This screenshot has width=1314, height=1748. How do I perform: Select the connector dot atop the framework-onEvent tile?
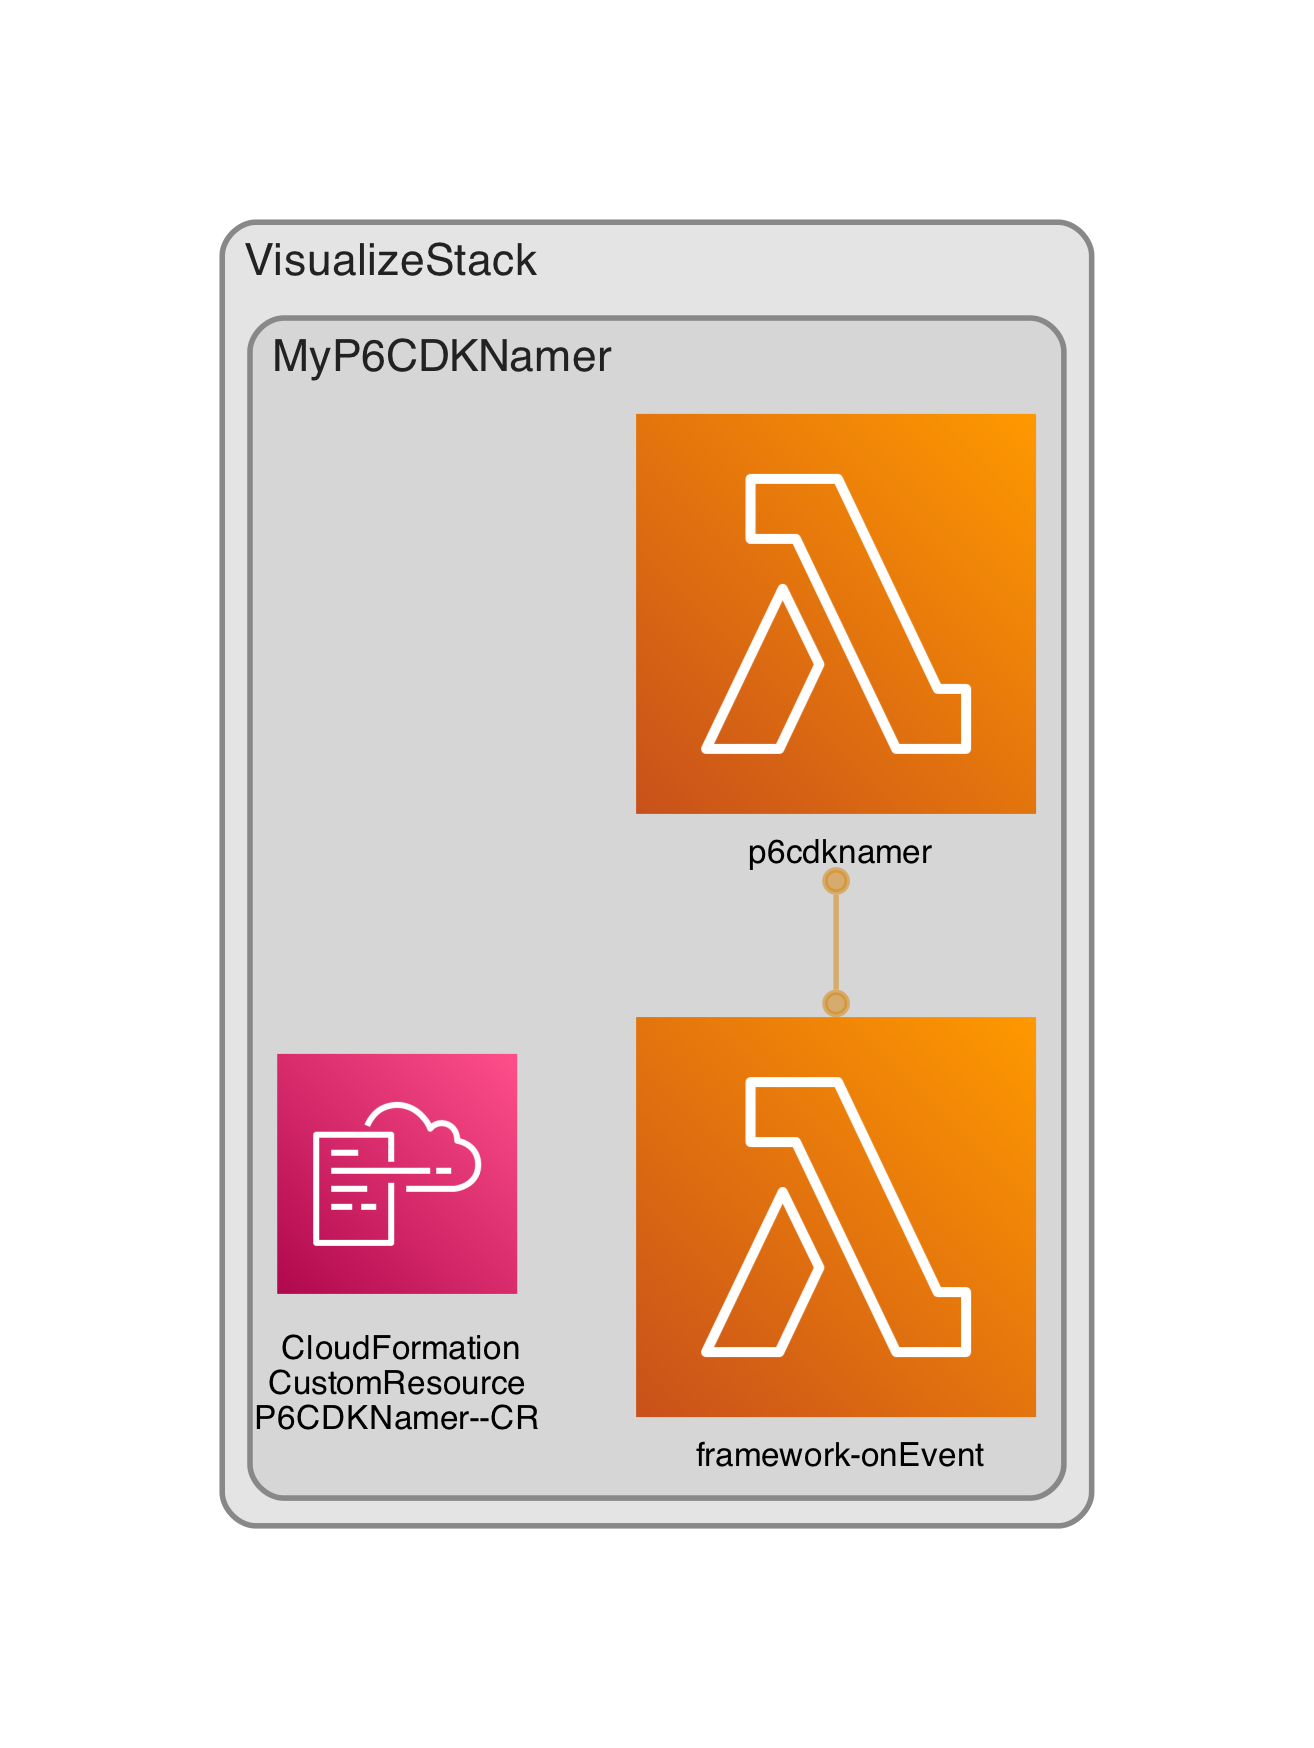point(836,1003)
